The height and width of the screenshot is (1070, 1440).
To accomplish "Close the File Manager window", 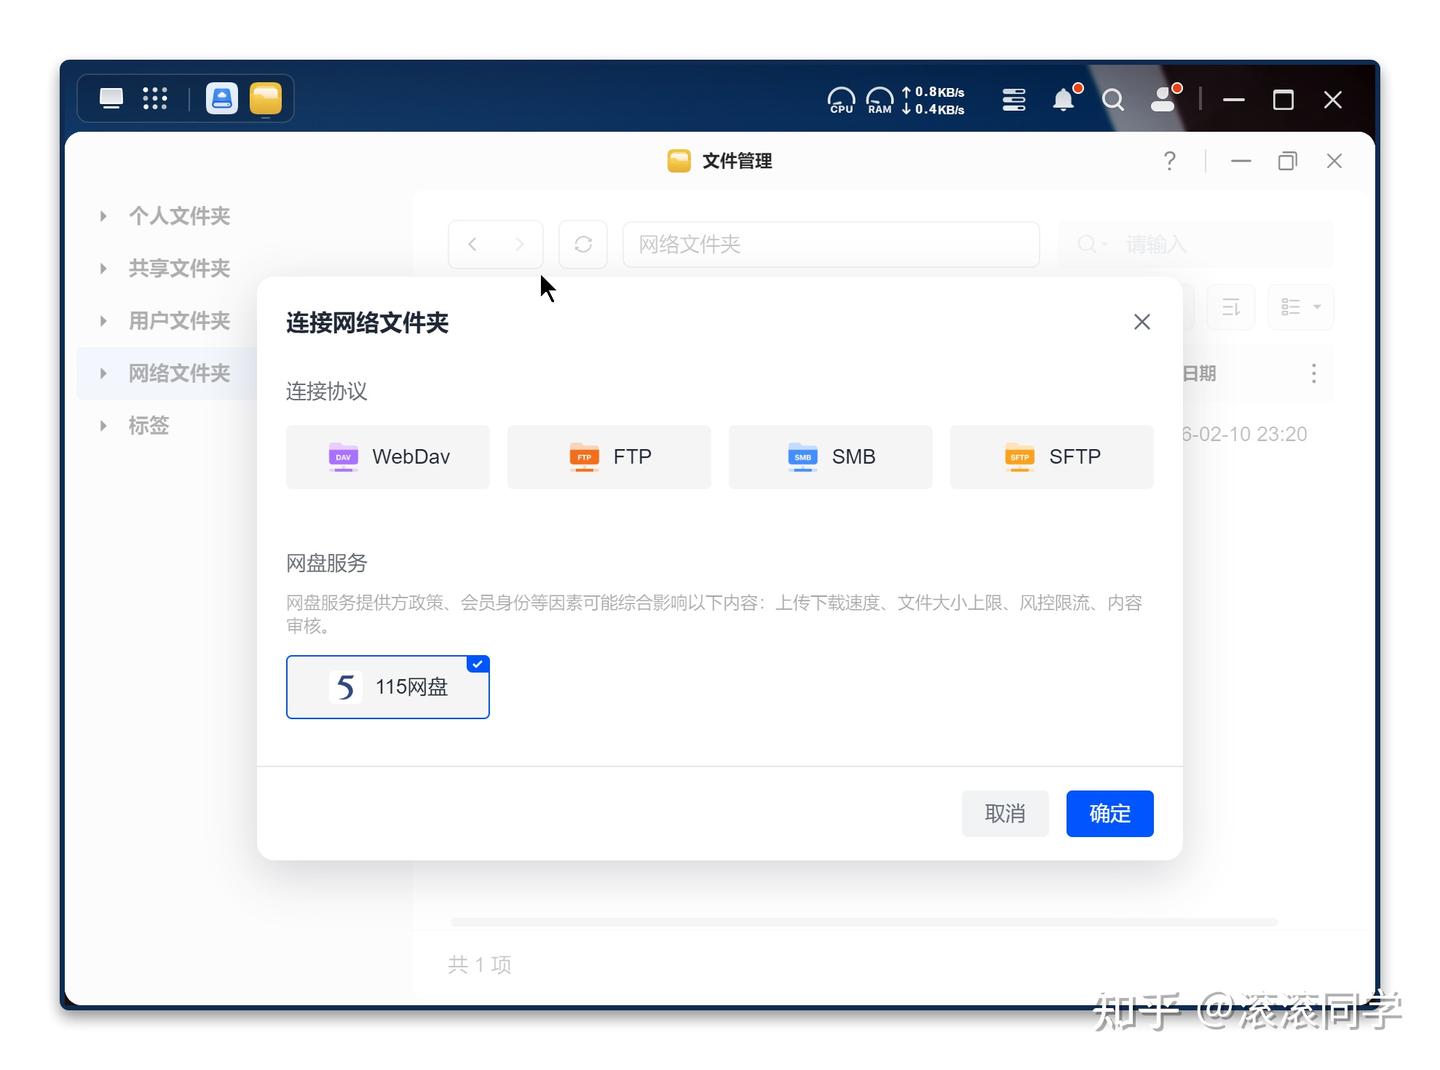I will pos(1334,161).
